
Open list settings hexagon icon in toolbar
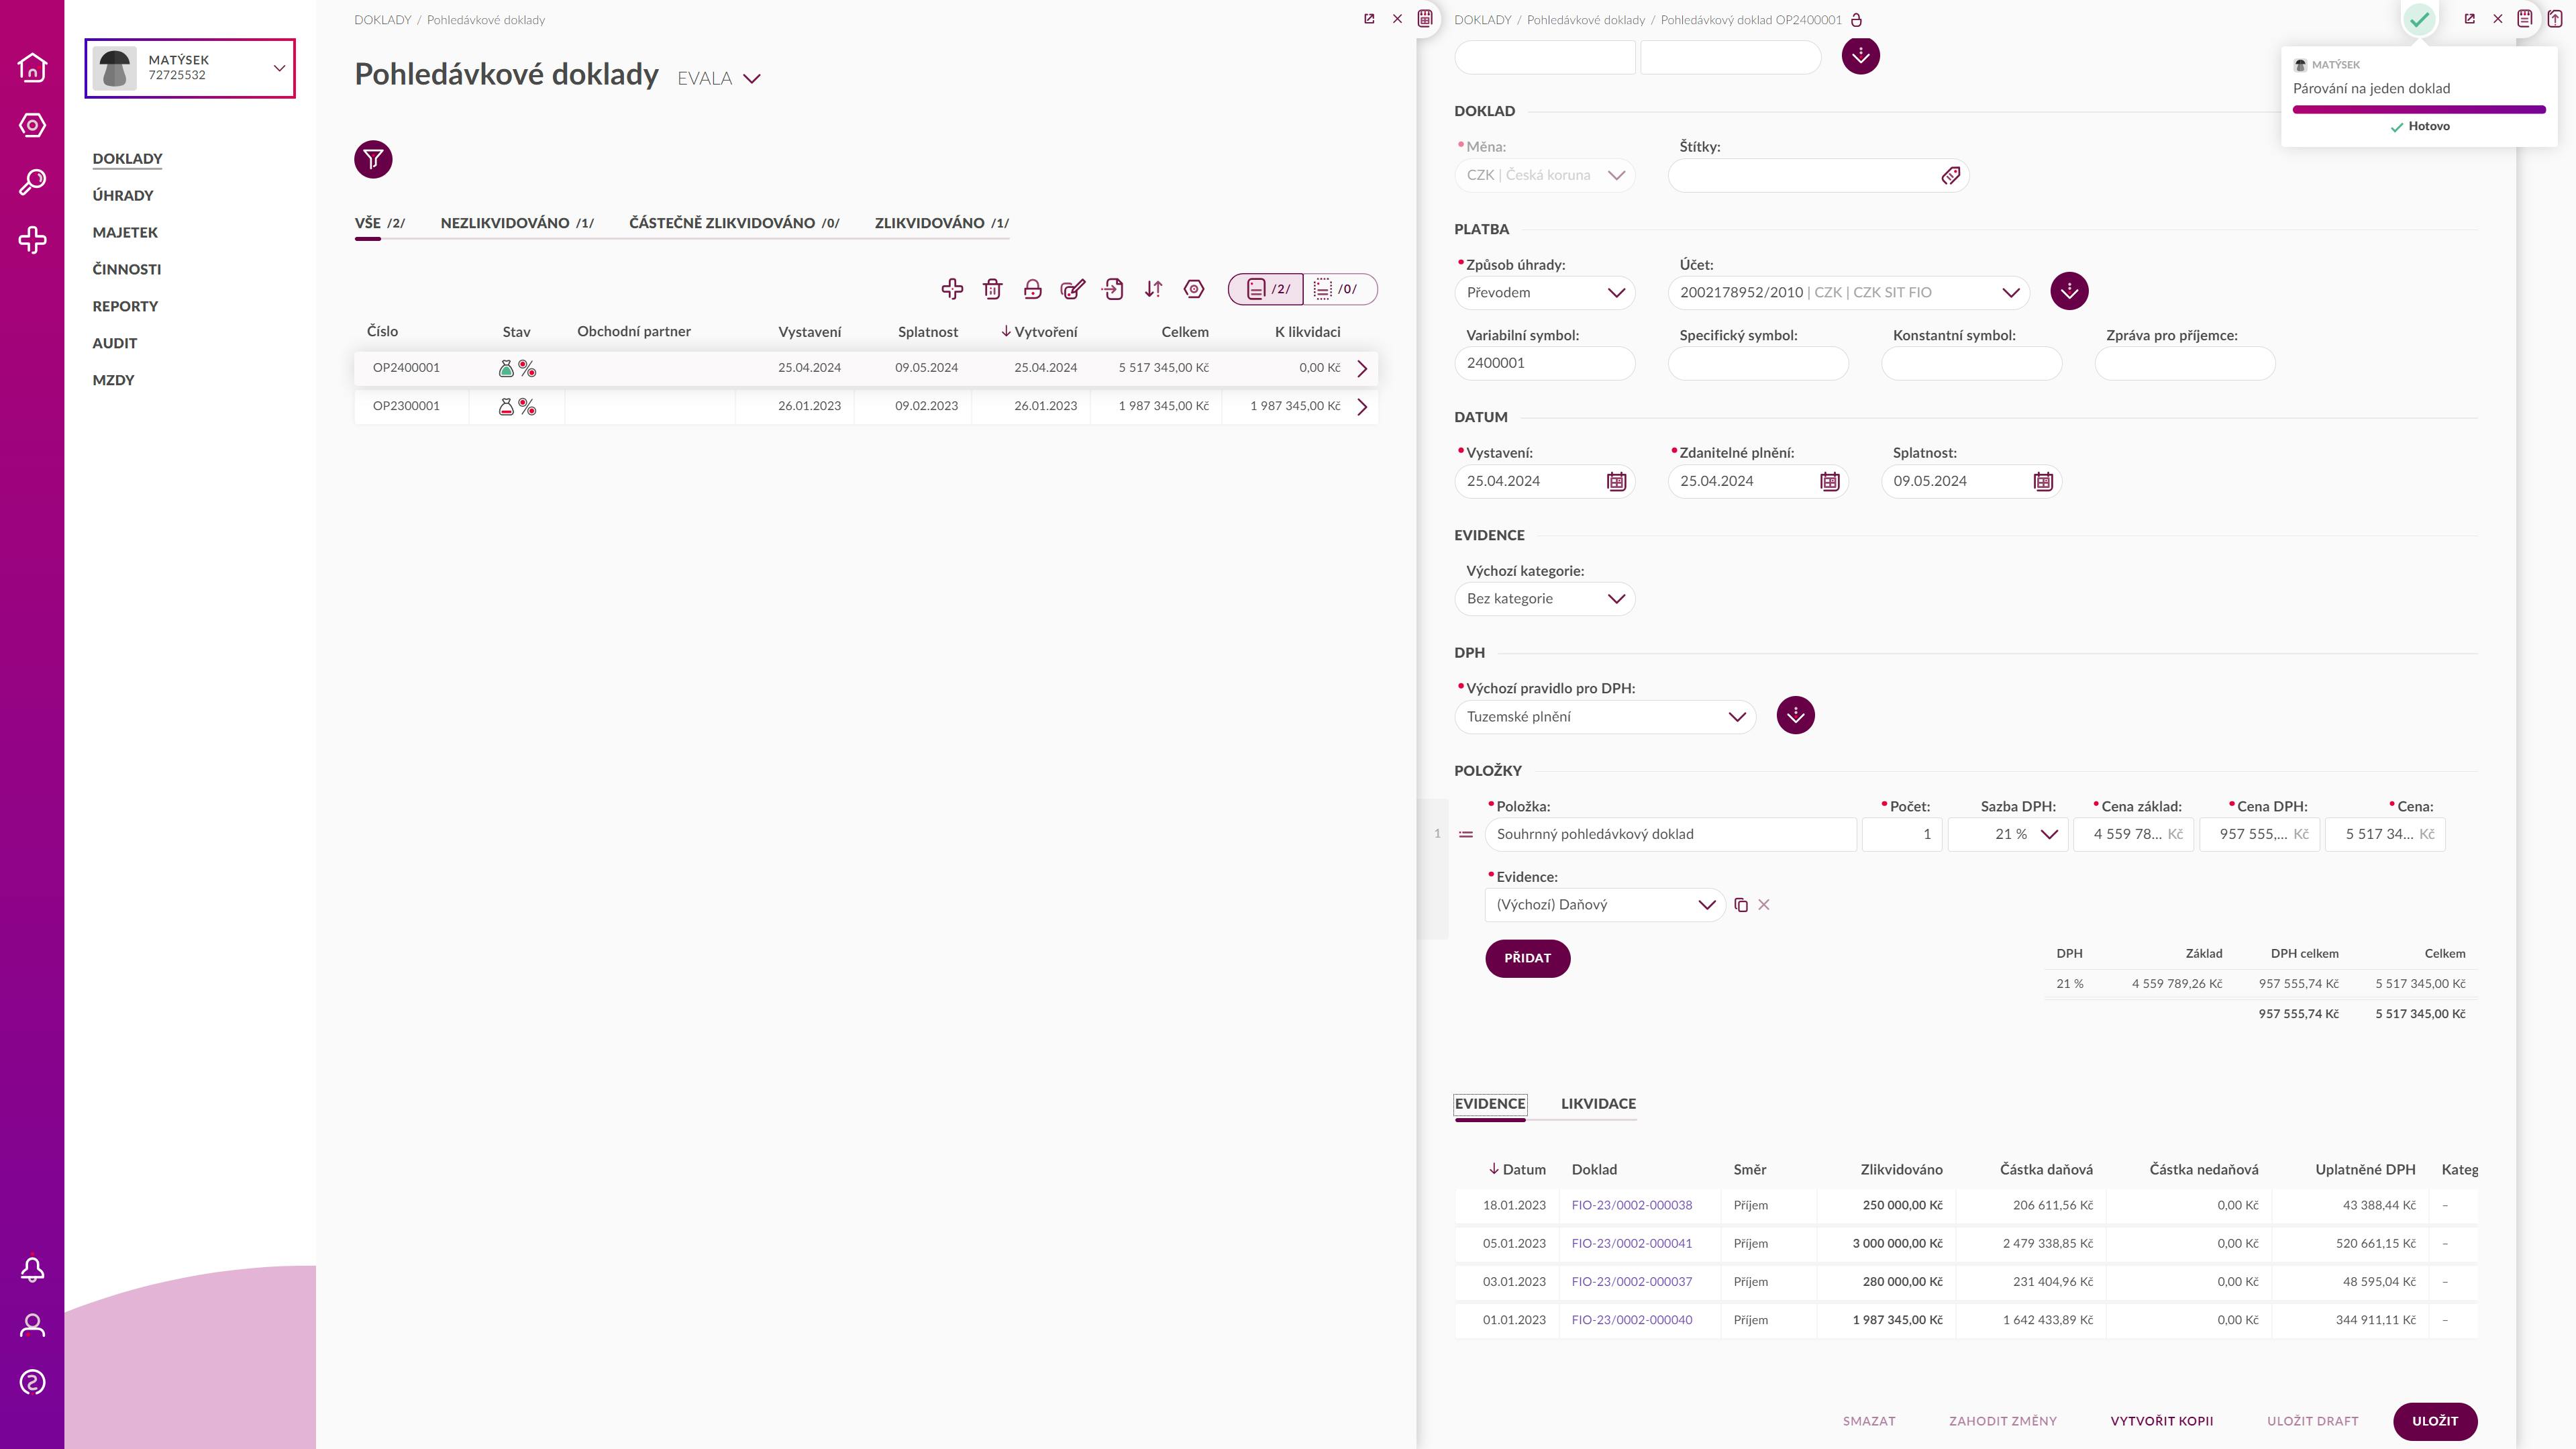(1194, 289)
